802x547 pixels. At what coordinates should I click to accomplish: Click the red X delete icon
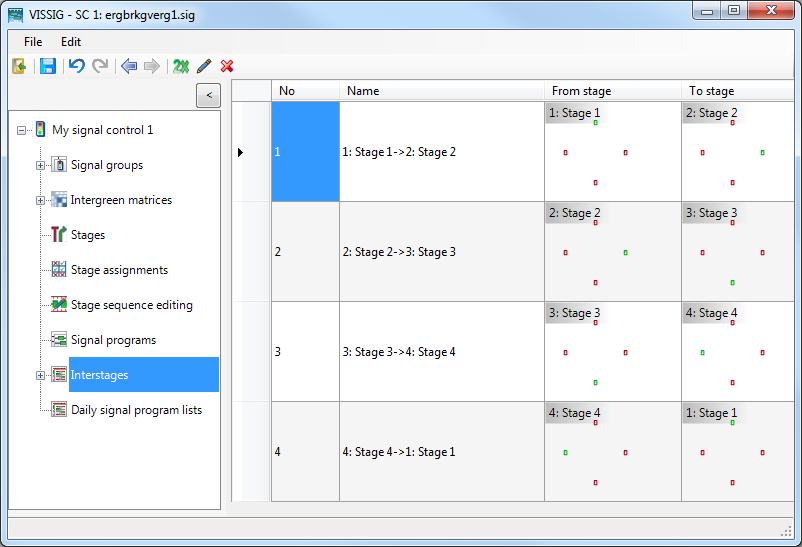click(x=227, y=66)
